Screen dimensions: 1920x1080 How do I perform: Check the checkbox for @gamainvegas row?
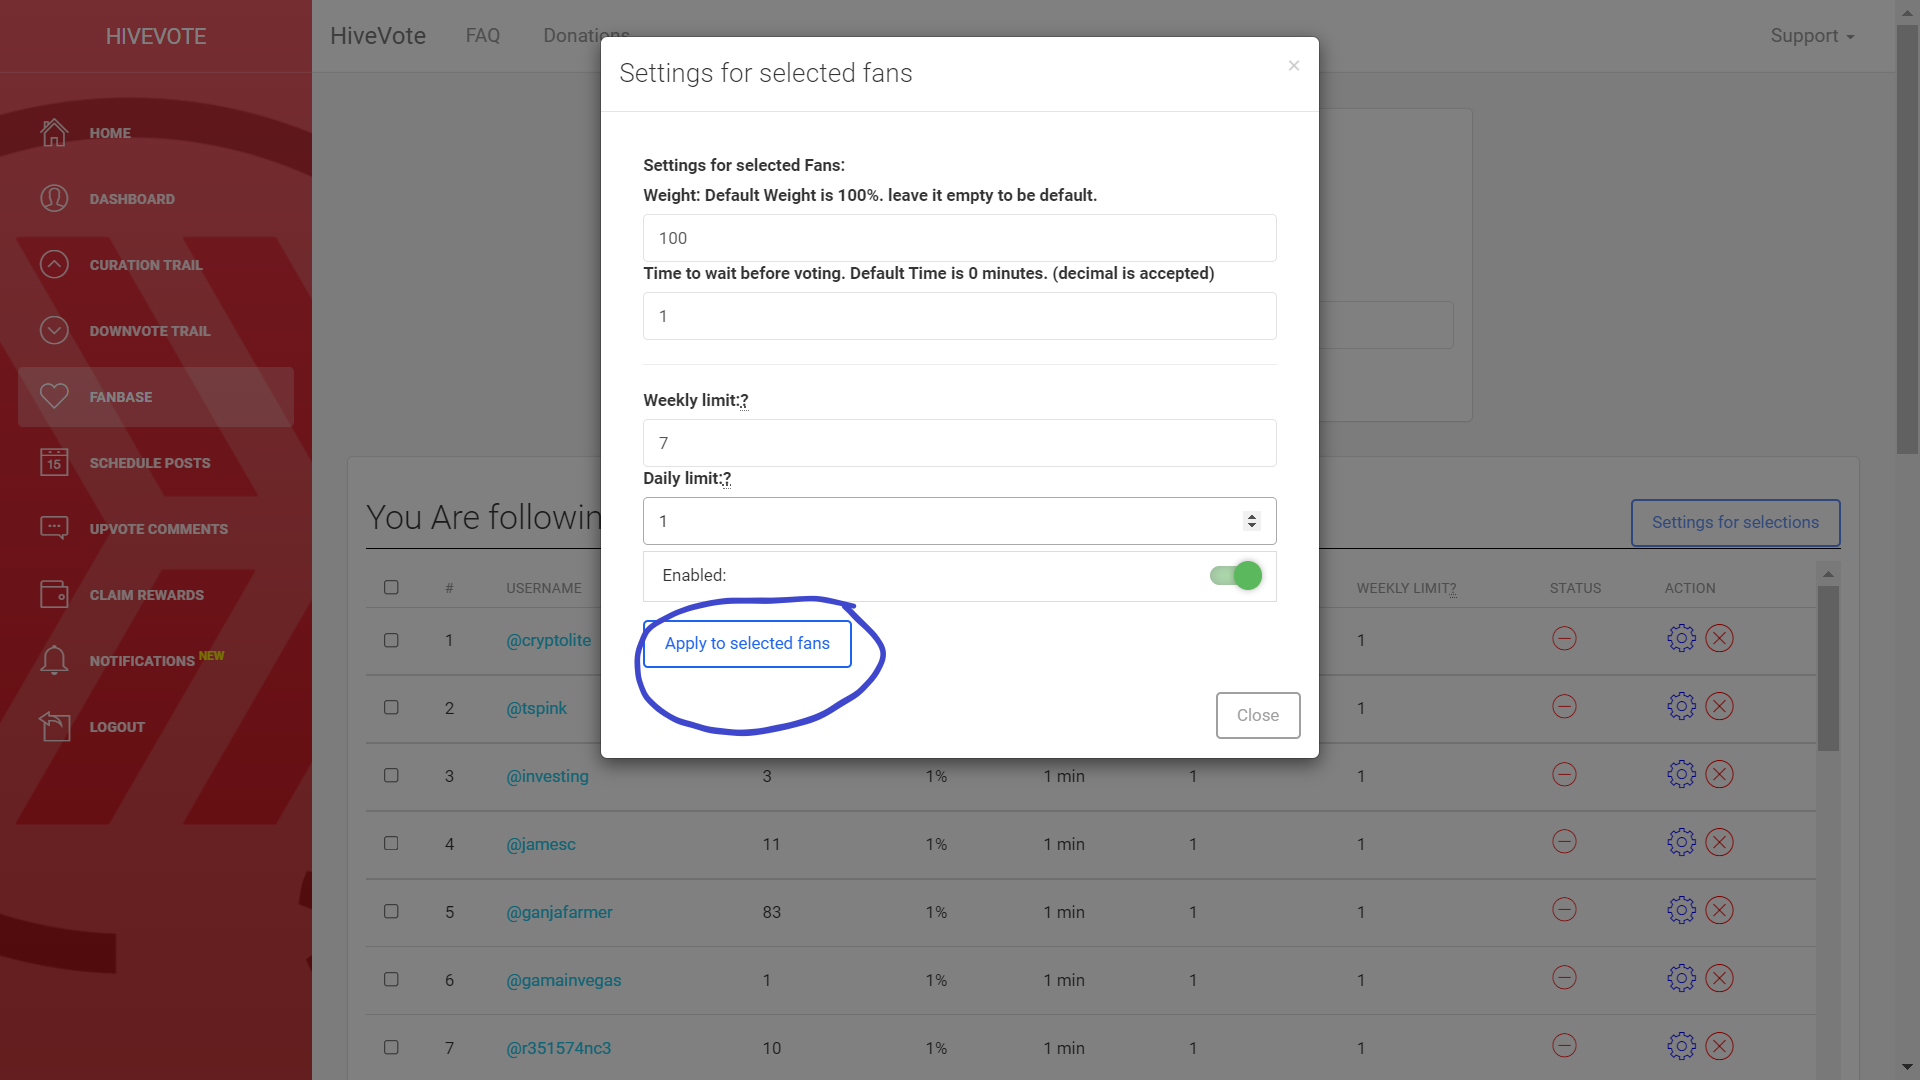point(391,979)
